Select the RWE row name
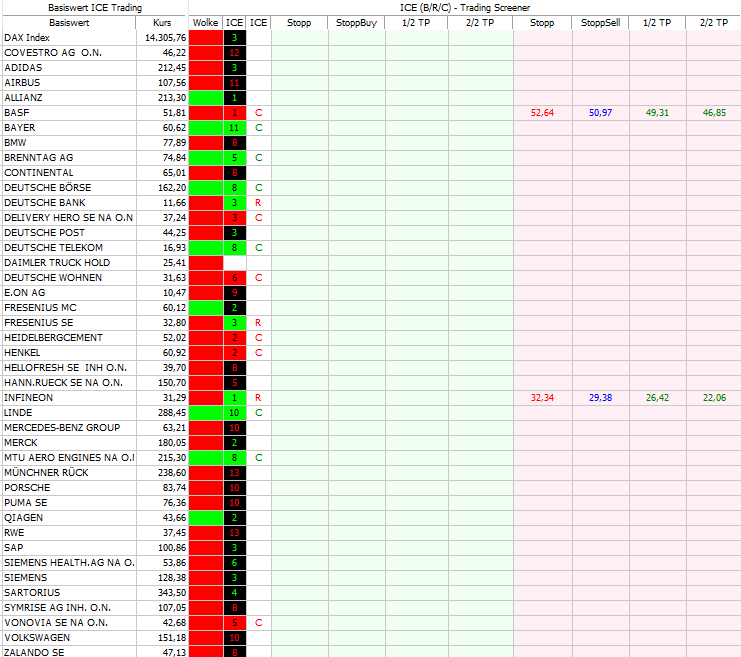Screen dimensions: 741x657 click(14, 533)
